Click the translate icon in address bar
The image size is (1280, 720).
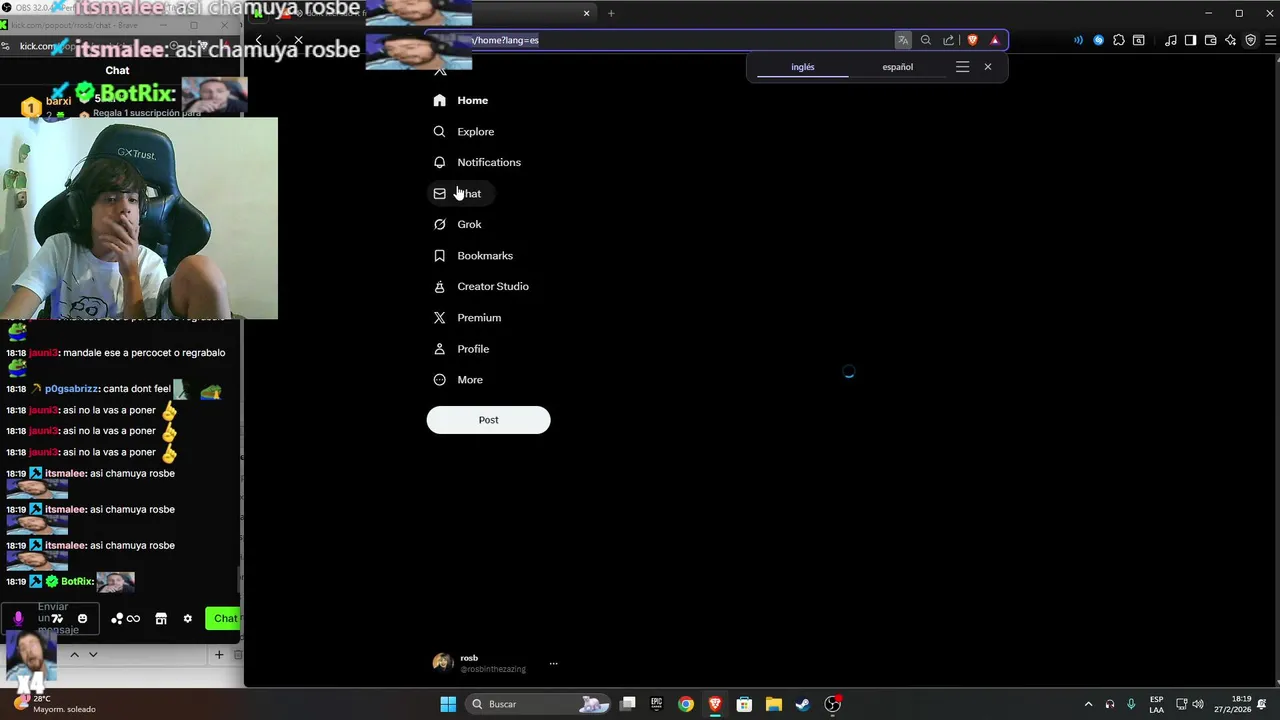903,40
